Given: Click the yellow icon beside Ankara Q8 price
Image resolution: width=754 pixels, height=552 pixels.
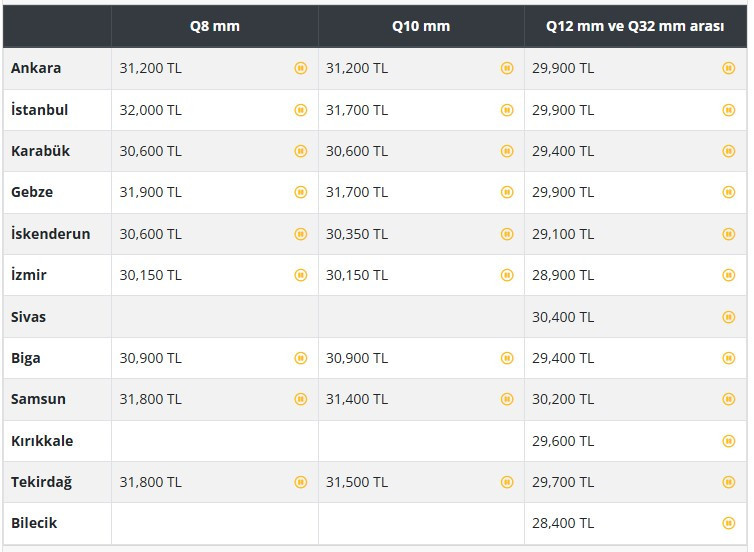Looking at the screenshot, I should pos(300,68).
